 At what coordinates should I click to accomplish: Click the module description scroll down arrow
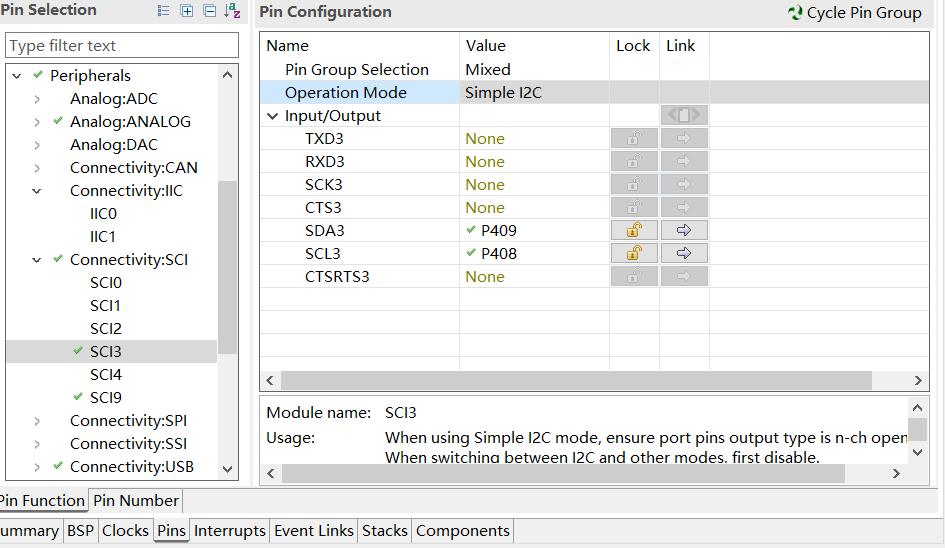917,452
